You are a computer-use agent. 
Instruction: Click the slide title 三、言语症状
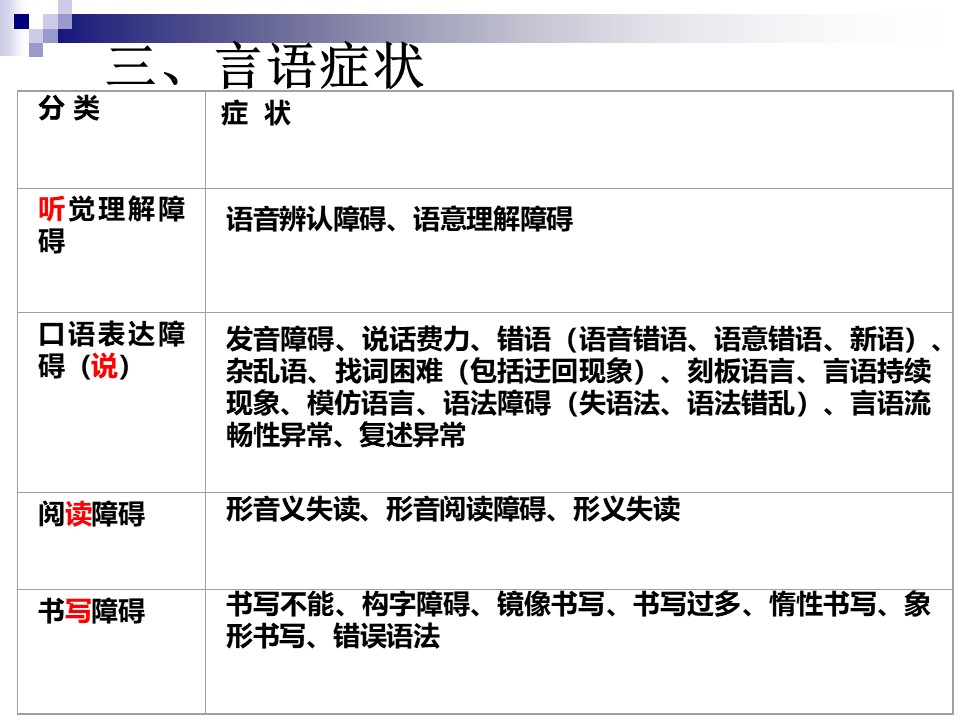(265, 66)
